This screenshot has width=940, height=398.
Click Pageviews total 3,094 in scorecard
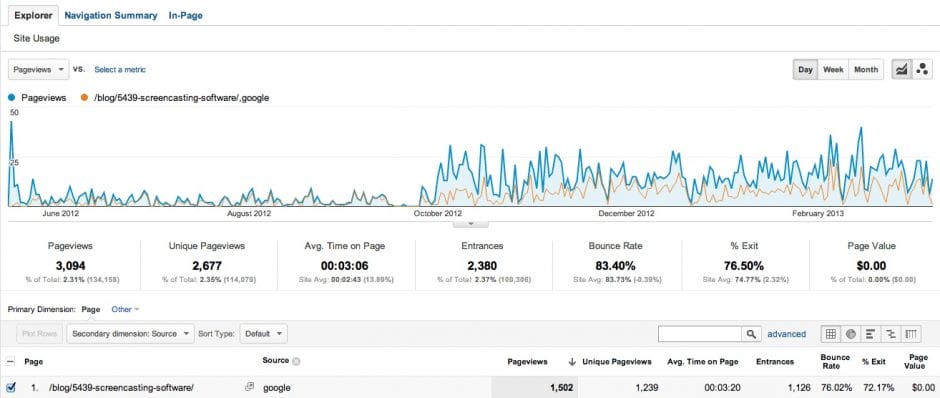point(70,266)
